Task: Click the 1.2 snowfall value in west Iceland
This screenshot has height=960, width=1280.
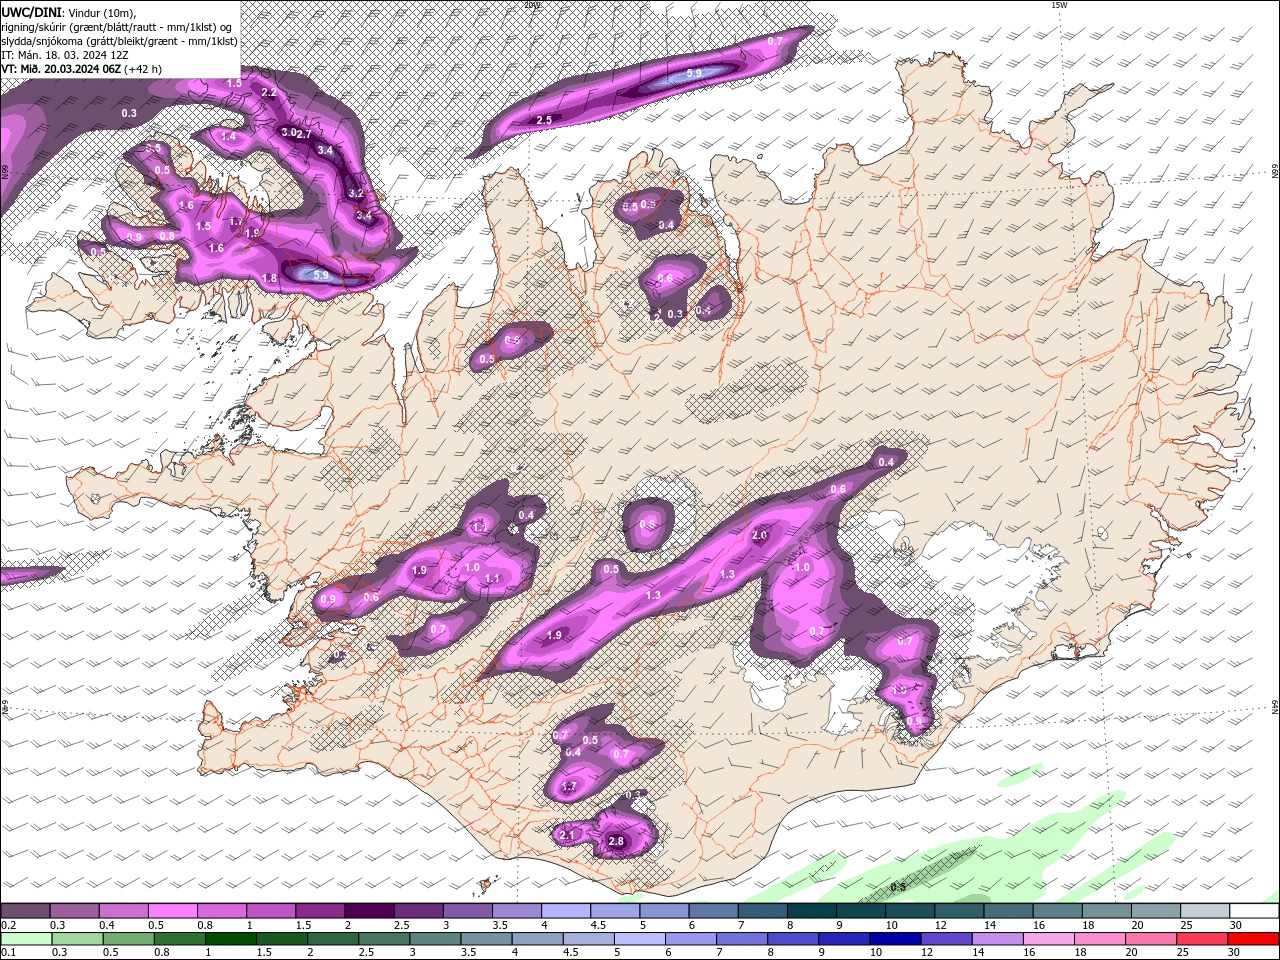Action: pos(480,527)
